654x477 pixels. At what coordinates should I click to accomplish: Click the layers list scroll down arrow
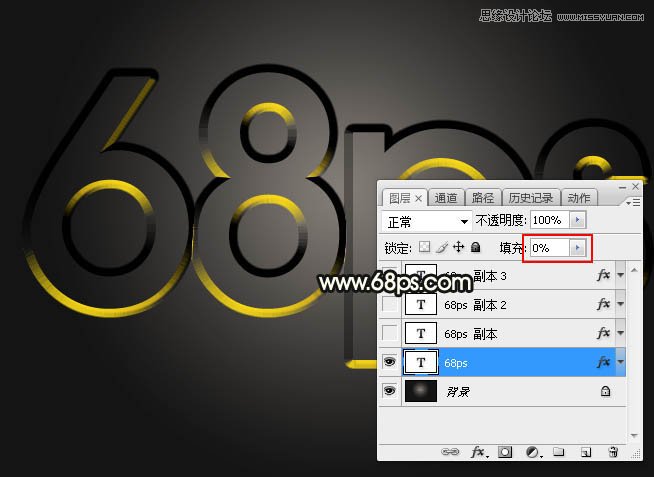click(634, 436)
